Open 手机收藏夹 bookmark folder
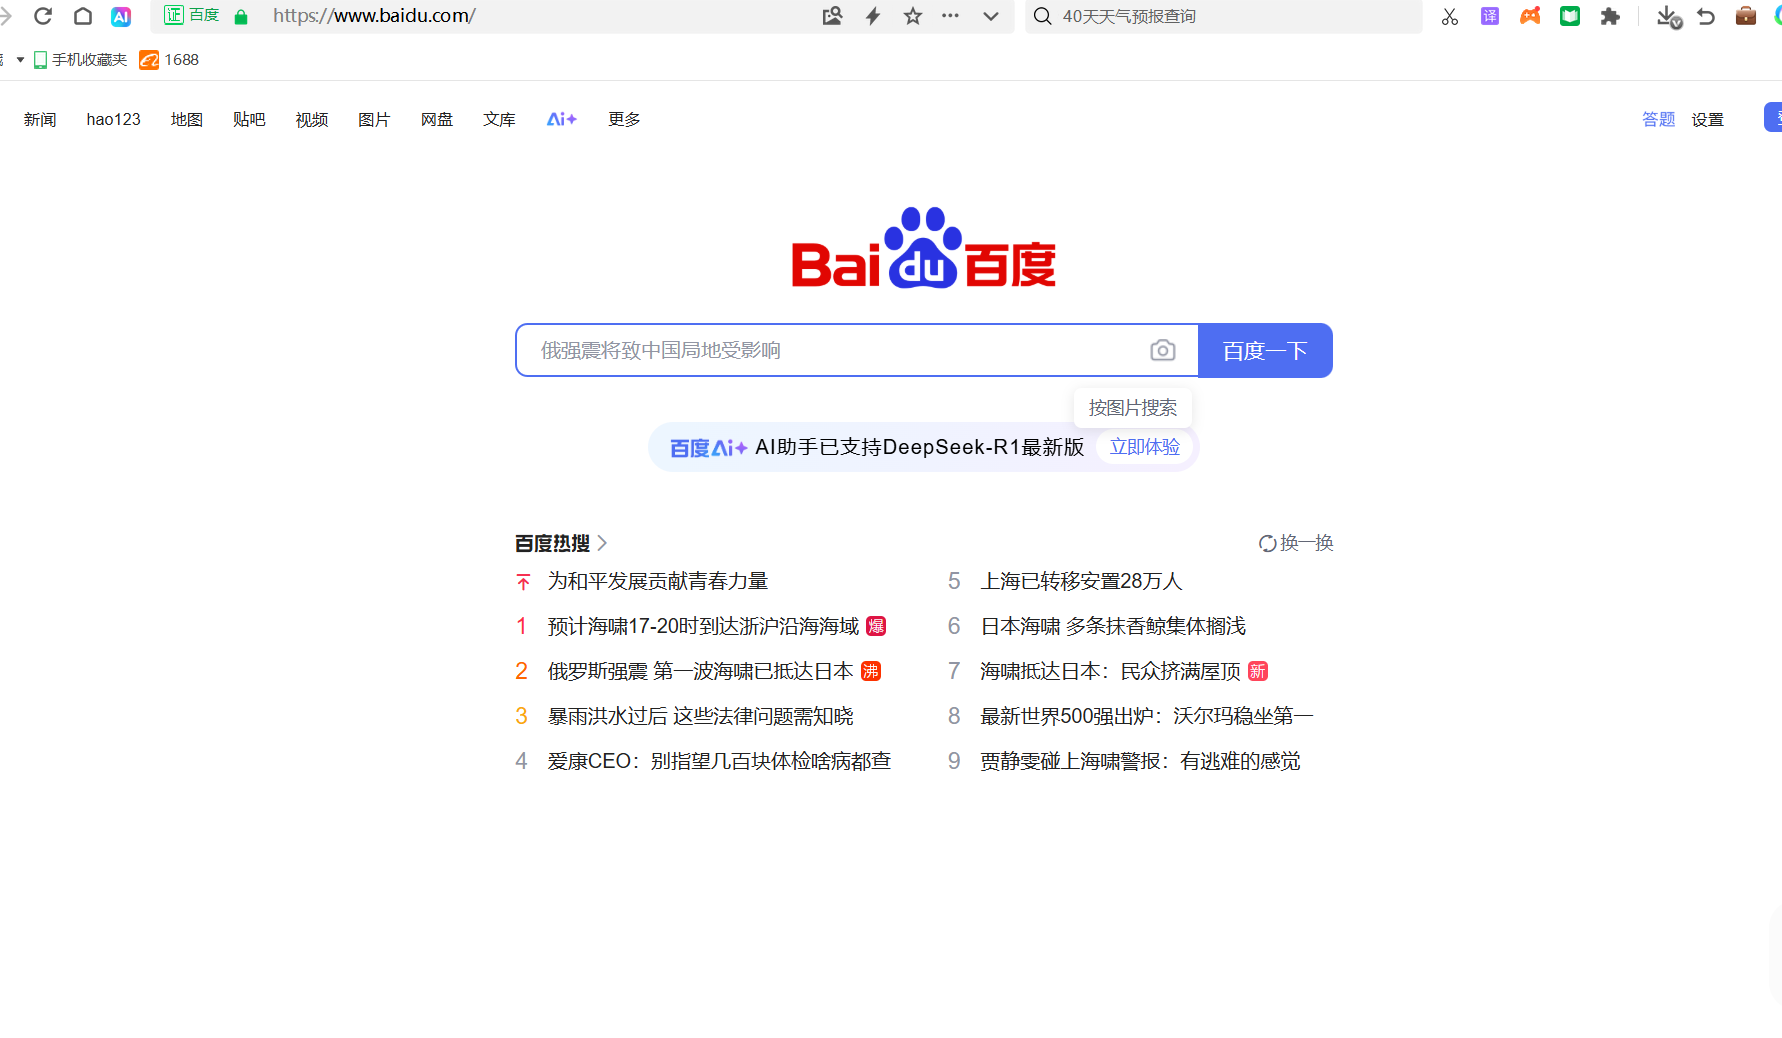This screenshot has width=1782, height=1038. tap(80, 60)
